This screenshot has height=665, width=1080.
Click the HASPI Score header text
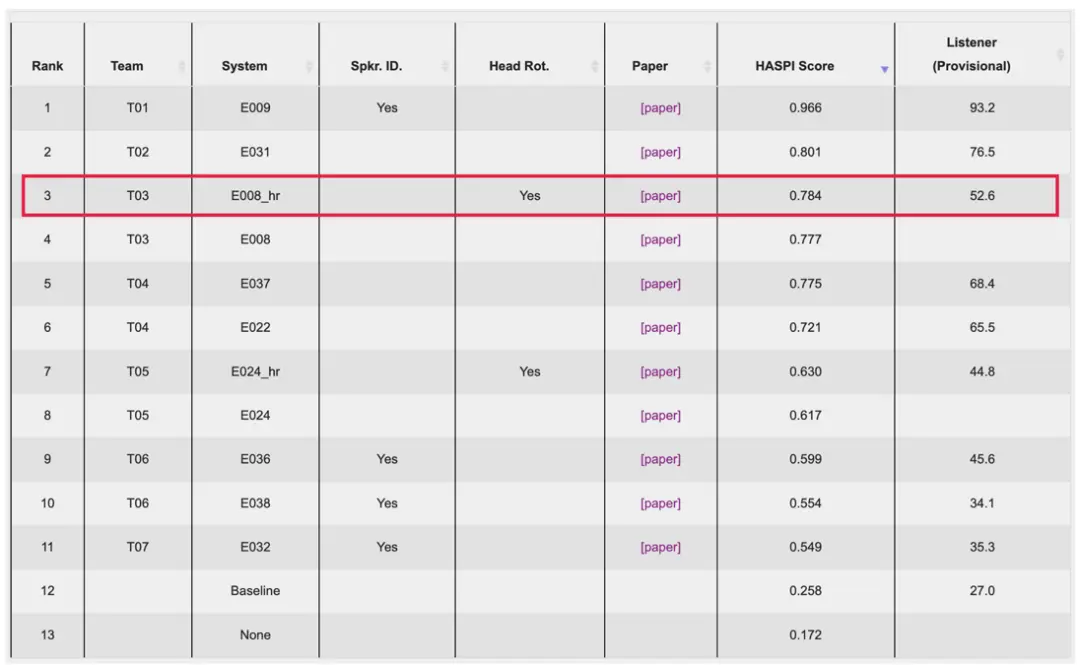(794, 66)
